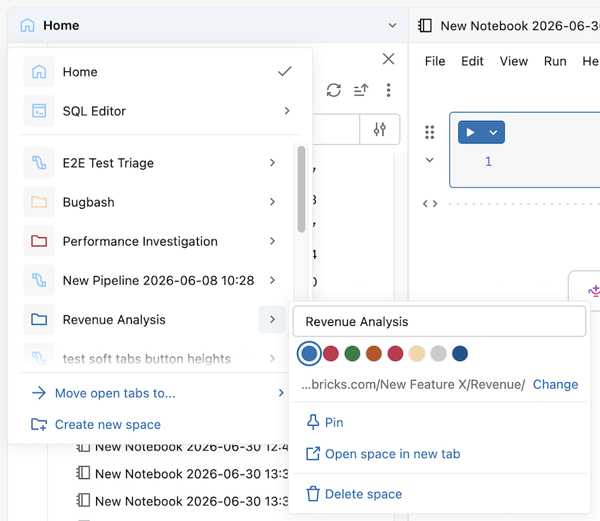600x521 pixels.
Task: Edit the Revenue Analysis space name field
Action: [x=439, y=322]
